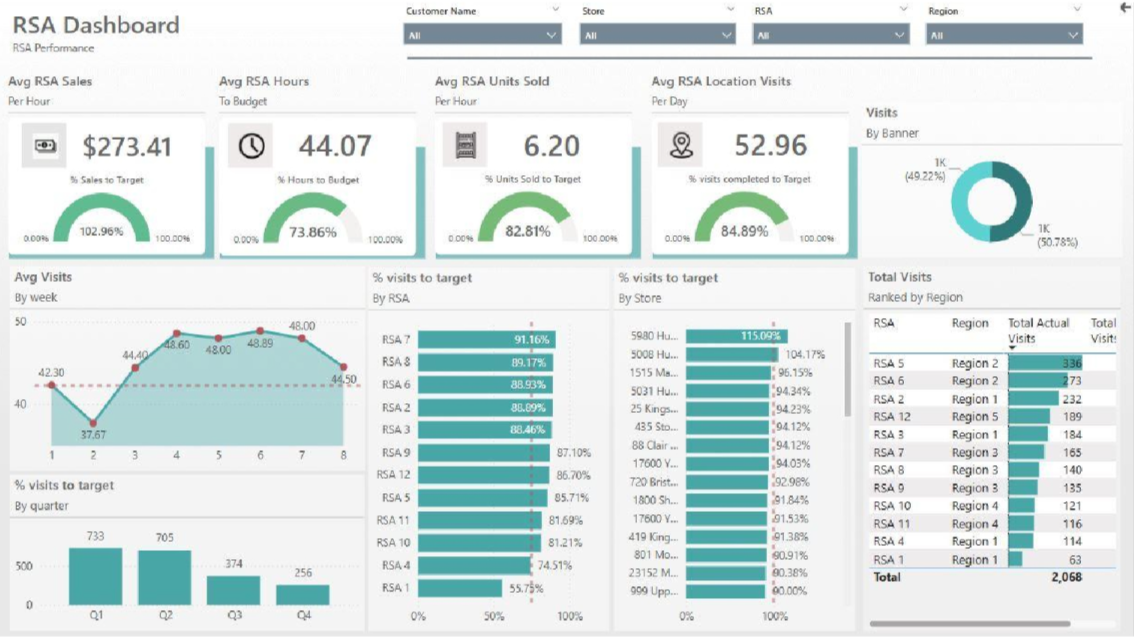Expand the Customer Name slicer header chevron
This screenshot has width=1134, height=637.
(x=555, y=9)
